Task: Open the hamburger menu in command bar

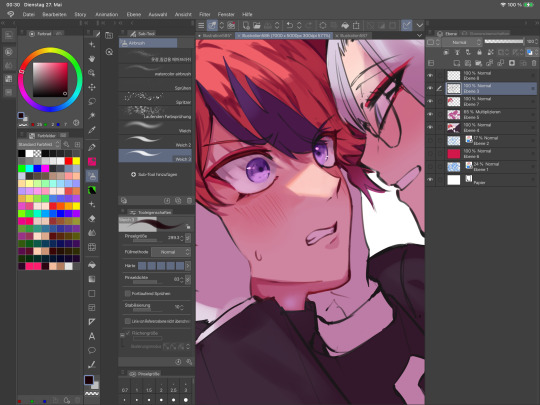Action: pos(201,25)
